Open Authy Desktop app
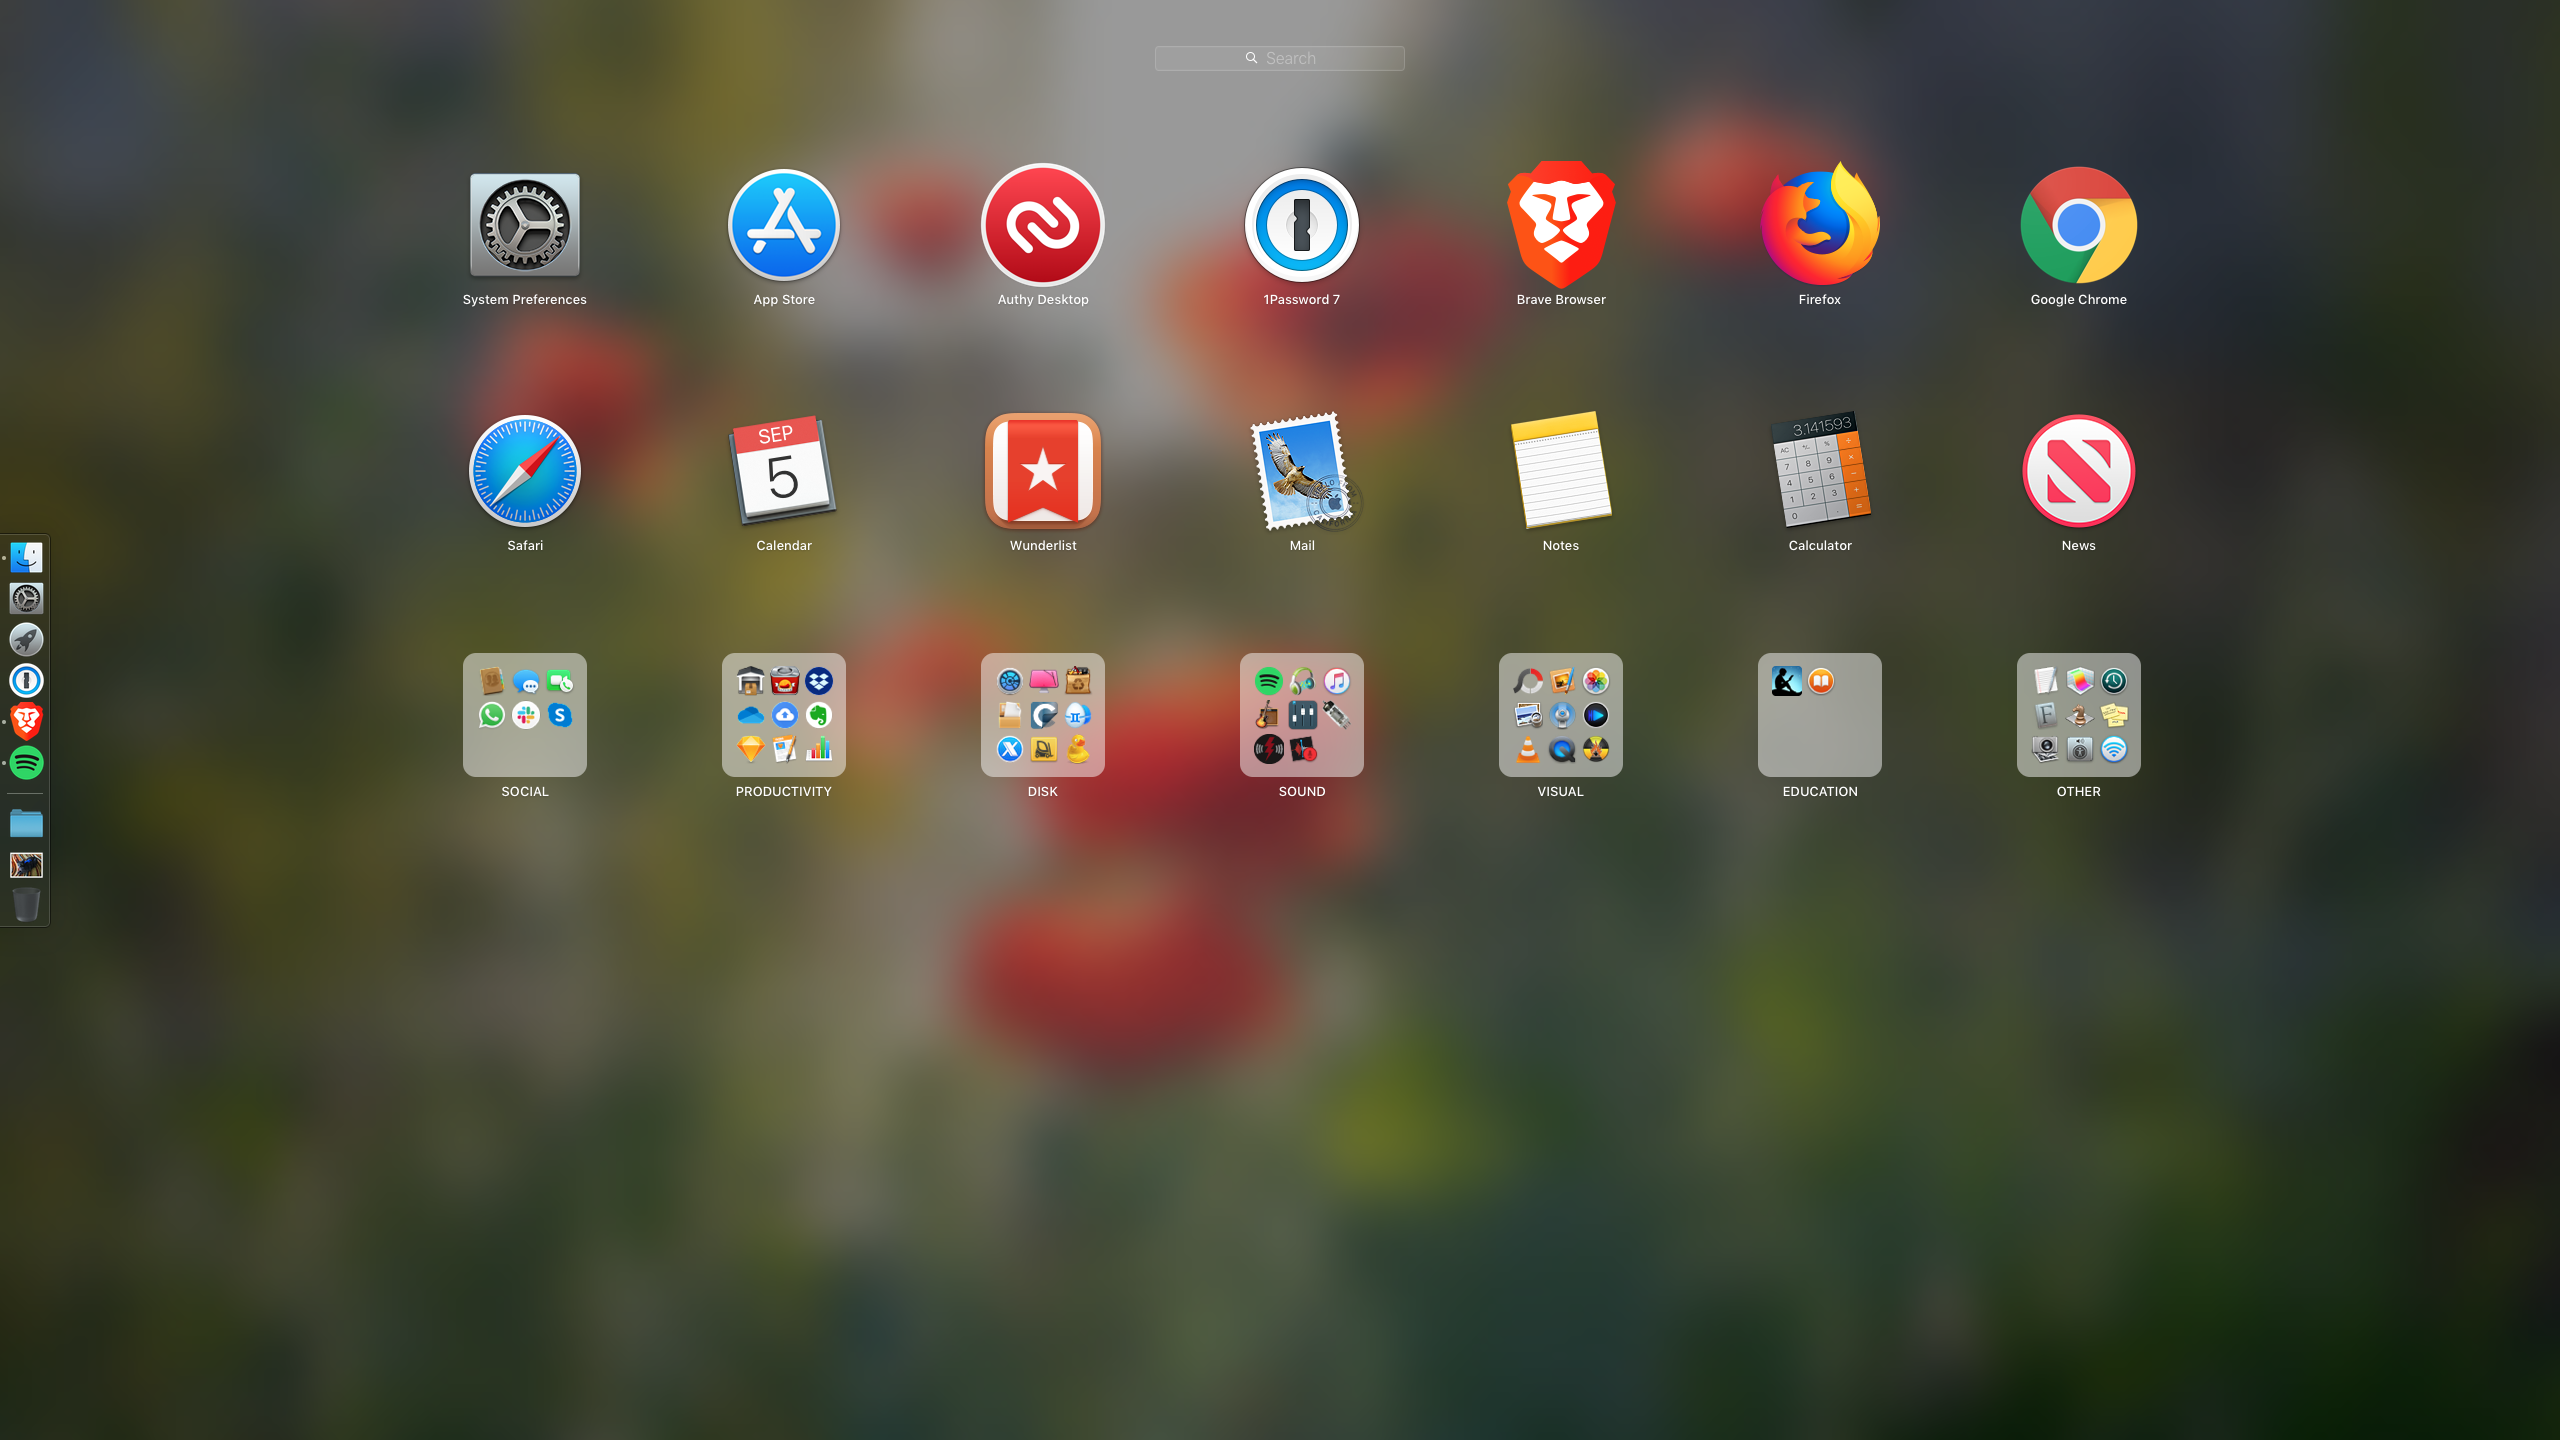The height and width of the screenshot is (1440, 2560). (x=1042, y=226)
